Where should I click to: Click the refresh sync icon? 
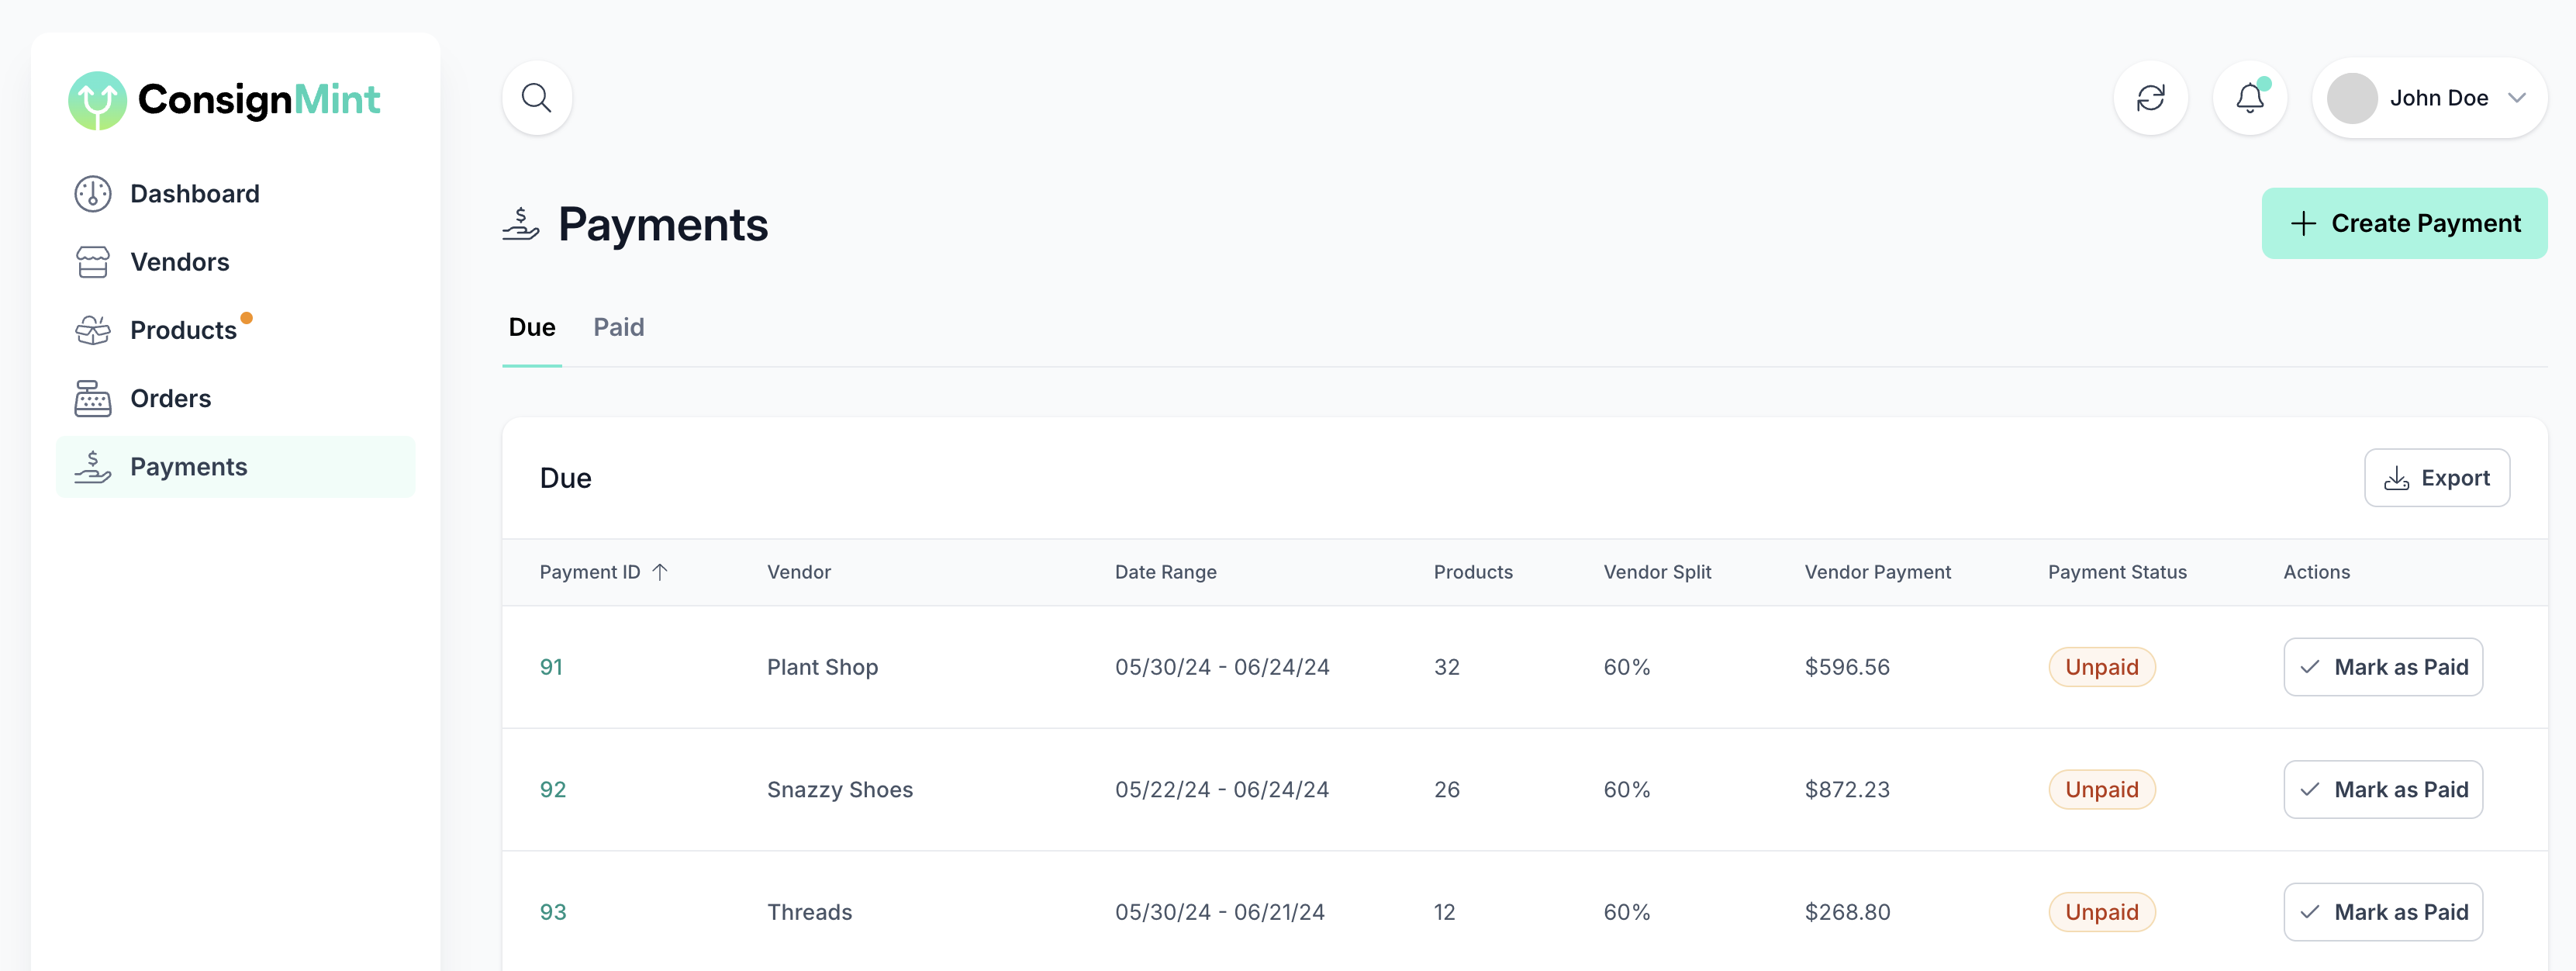point(2150,98)
